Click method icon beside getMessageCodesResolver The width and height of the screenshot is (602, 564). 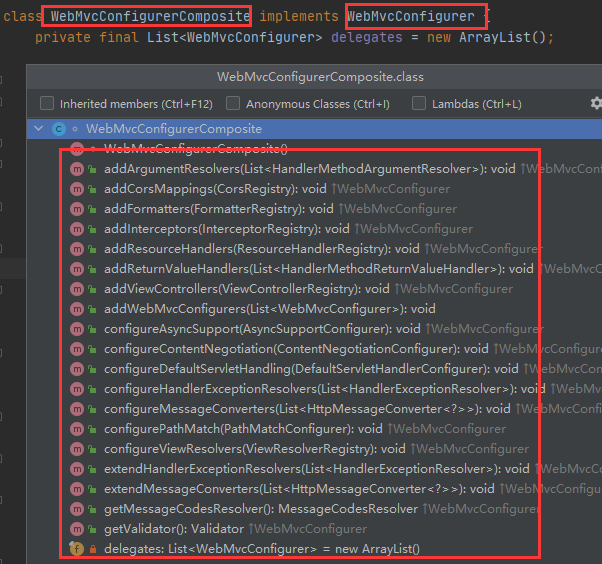coord(77,508)
